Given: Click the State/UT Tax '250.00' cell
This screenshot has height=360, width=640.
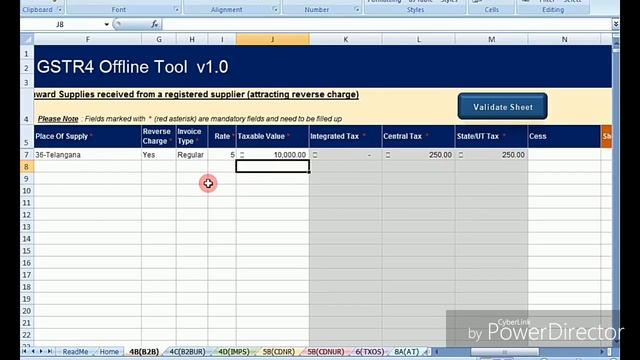Looking at the screenshot, I should (491, 155).
